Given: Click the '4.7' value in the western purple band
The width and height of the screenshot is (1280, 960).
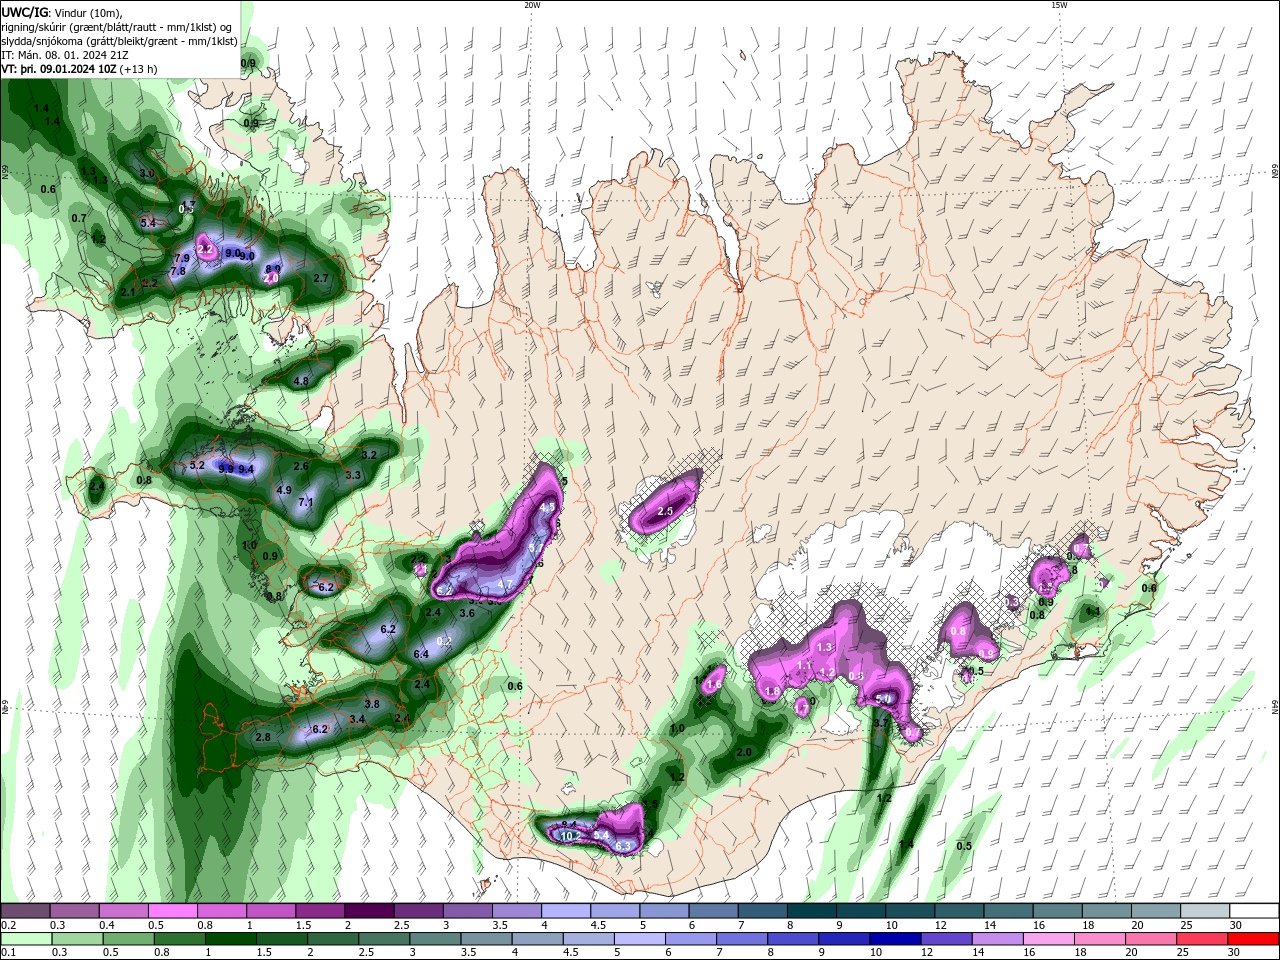Looking at the screenshot, I should 505,584.
